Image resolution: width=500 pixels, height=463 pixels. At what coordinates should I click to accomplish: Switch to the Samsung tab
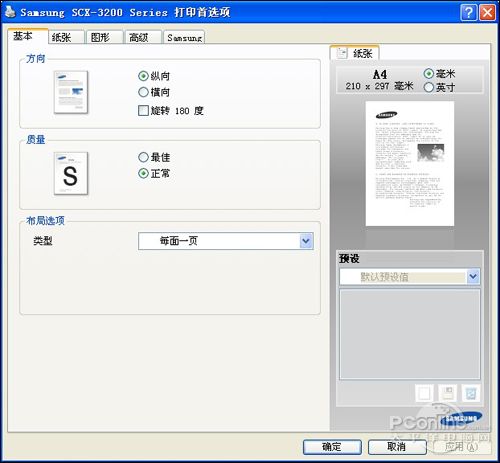pos(184,37)
